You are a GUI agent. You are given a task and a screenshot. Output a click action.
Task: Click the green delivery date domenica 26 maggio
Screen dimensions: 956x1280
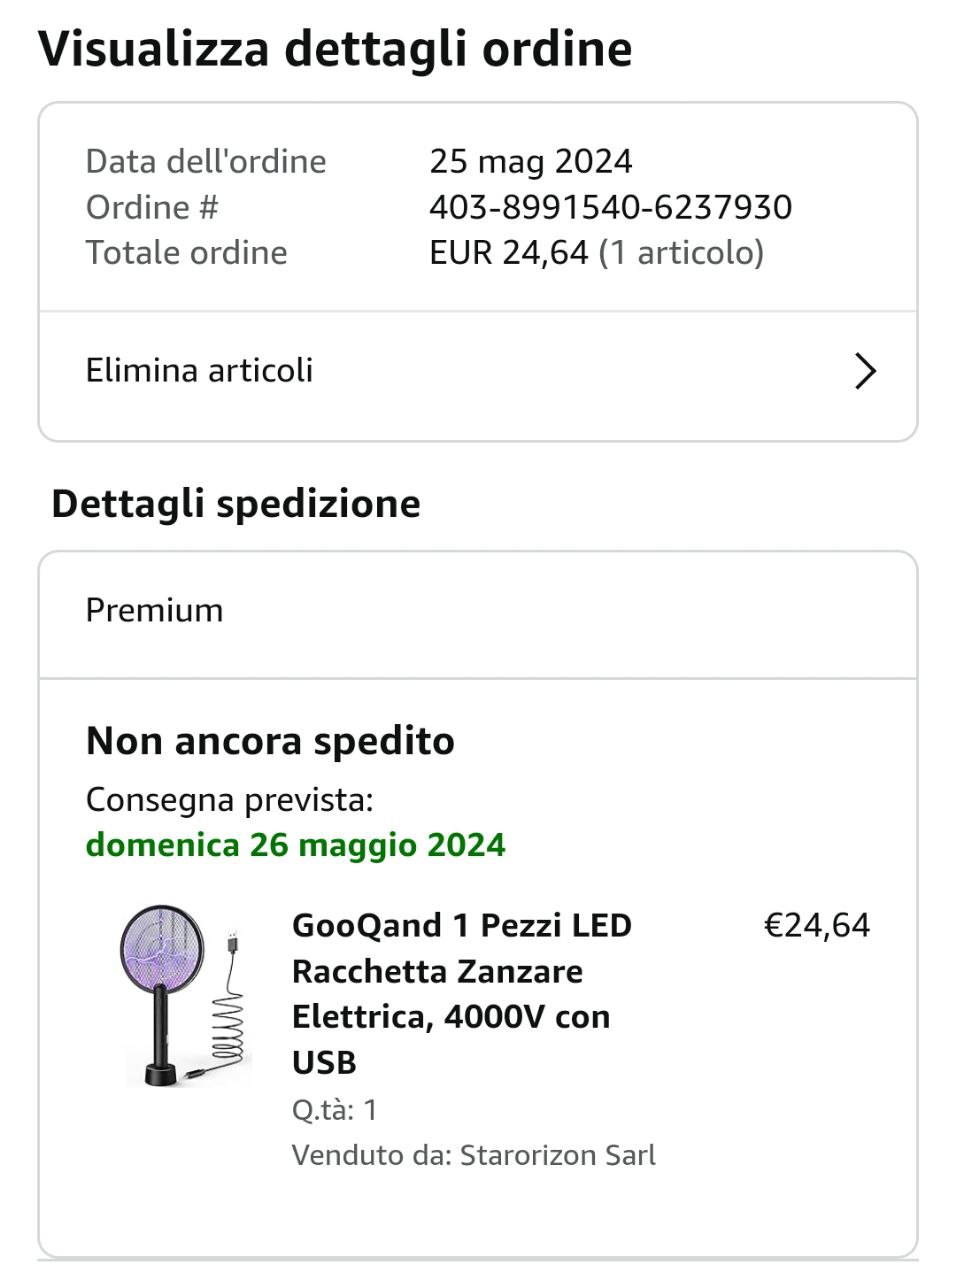pyautogui.click(x=296, y=845)
